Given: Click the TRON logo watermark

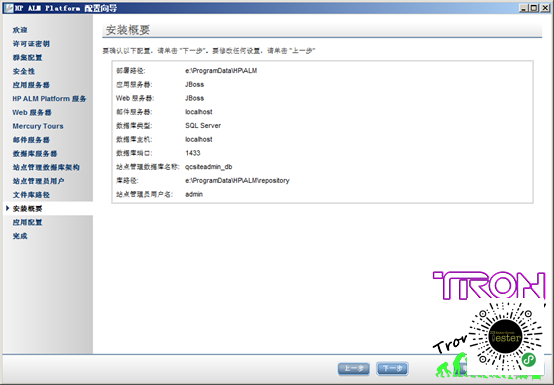Looking at the screenshot, I should tap(489, 285).
